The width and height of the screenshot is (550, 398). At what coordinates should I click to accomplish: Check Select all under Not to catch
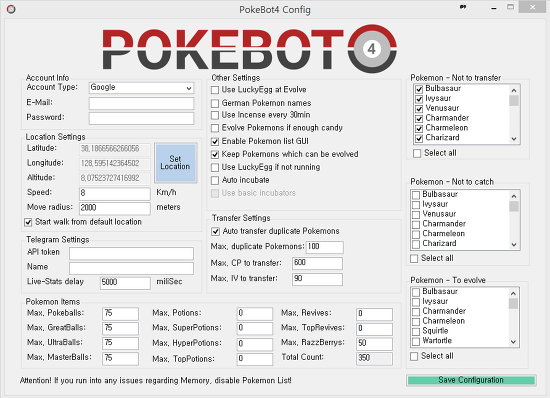(414, 259)
